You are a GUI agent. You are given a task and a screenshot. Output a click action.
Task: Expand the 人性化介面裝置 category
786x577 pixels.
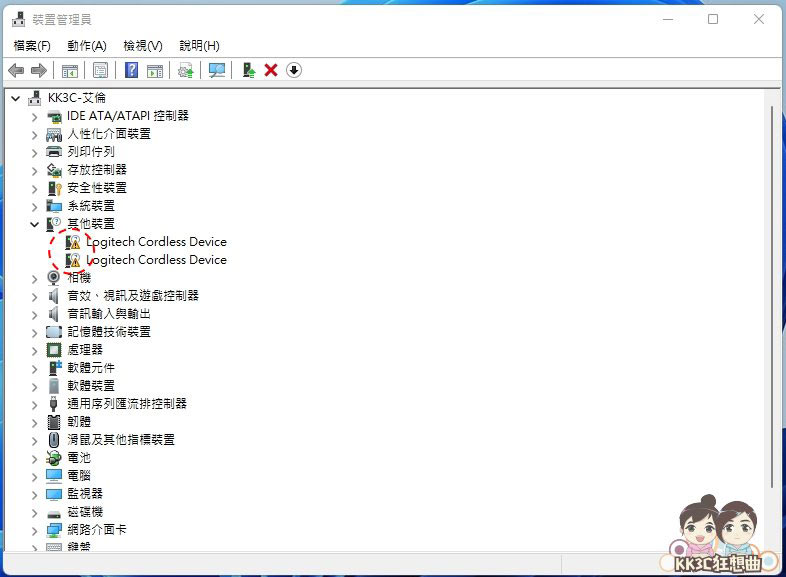tap(34, 135)
